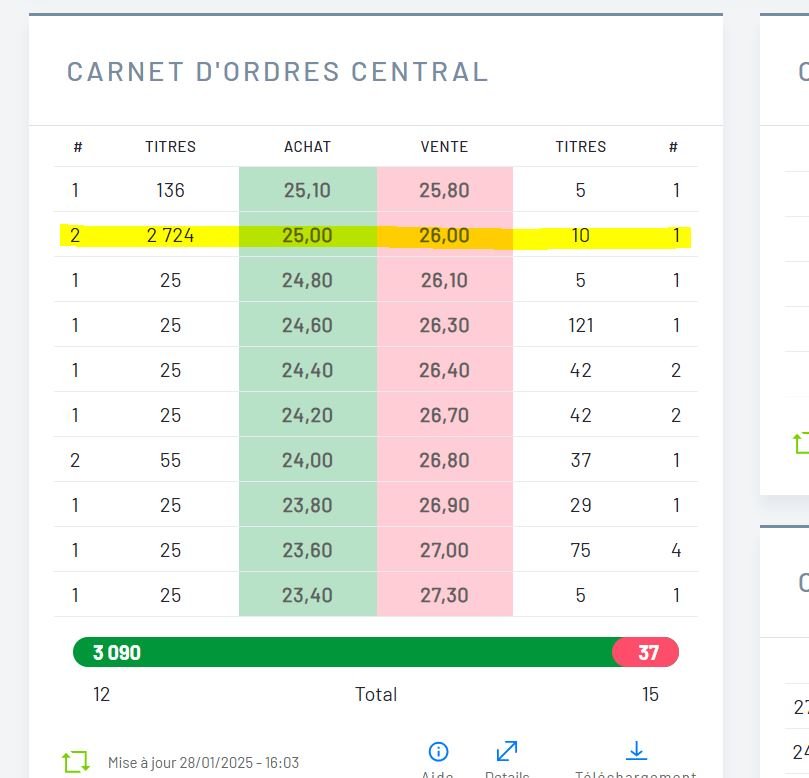Click the CARNET D'ORDRES CENTRAL title
Viewport: 809px width, 778px height.
(x=277, y=72)
